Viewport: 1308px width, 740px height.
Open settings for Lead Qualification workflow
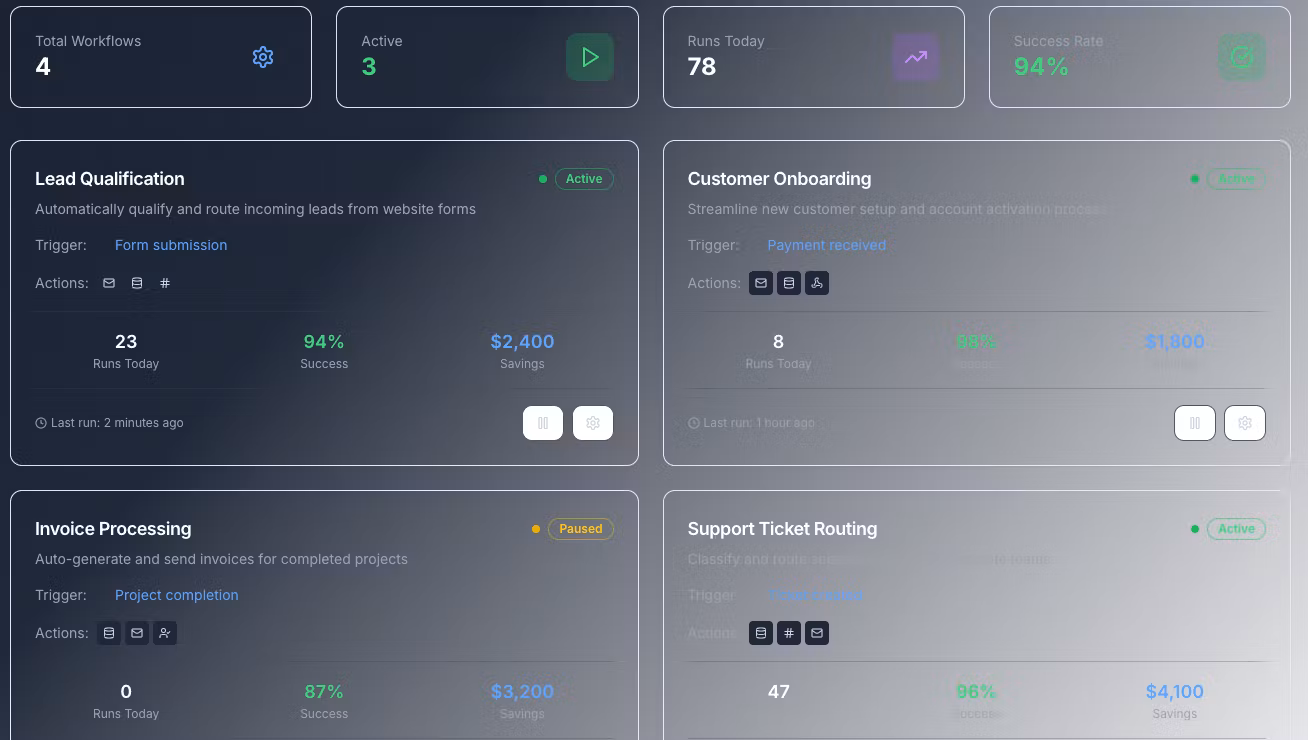(x=593, y=423)
